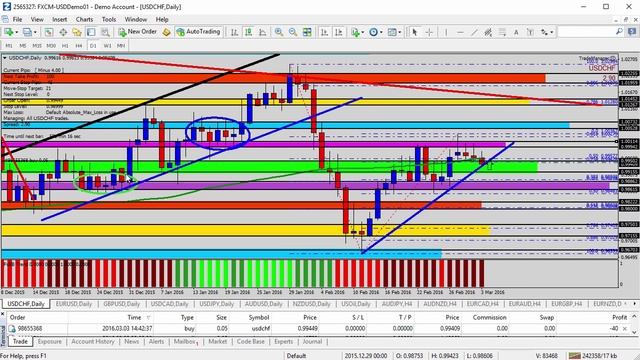Click the terminal scrollbar down arrow
This screenshot has height=360, width=640.
(x=634, y=332)
